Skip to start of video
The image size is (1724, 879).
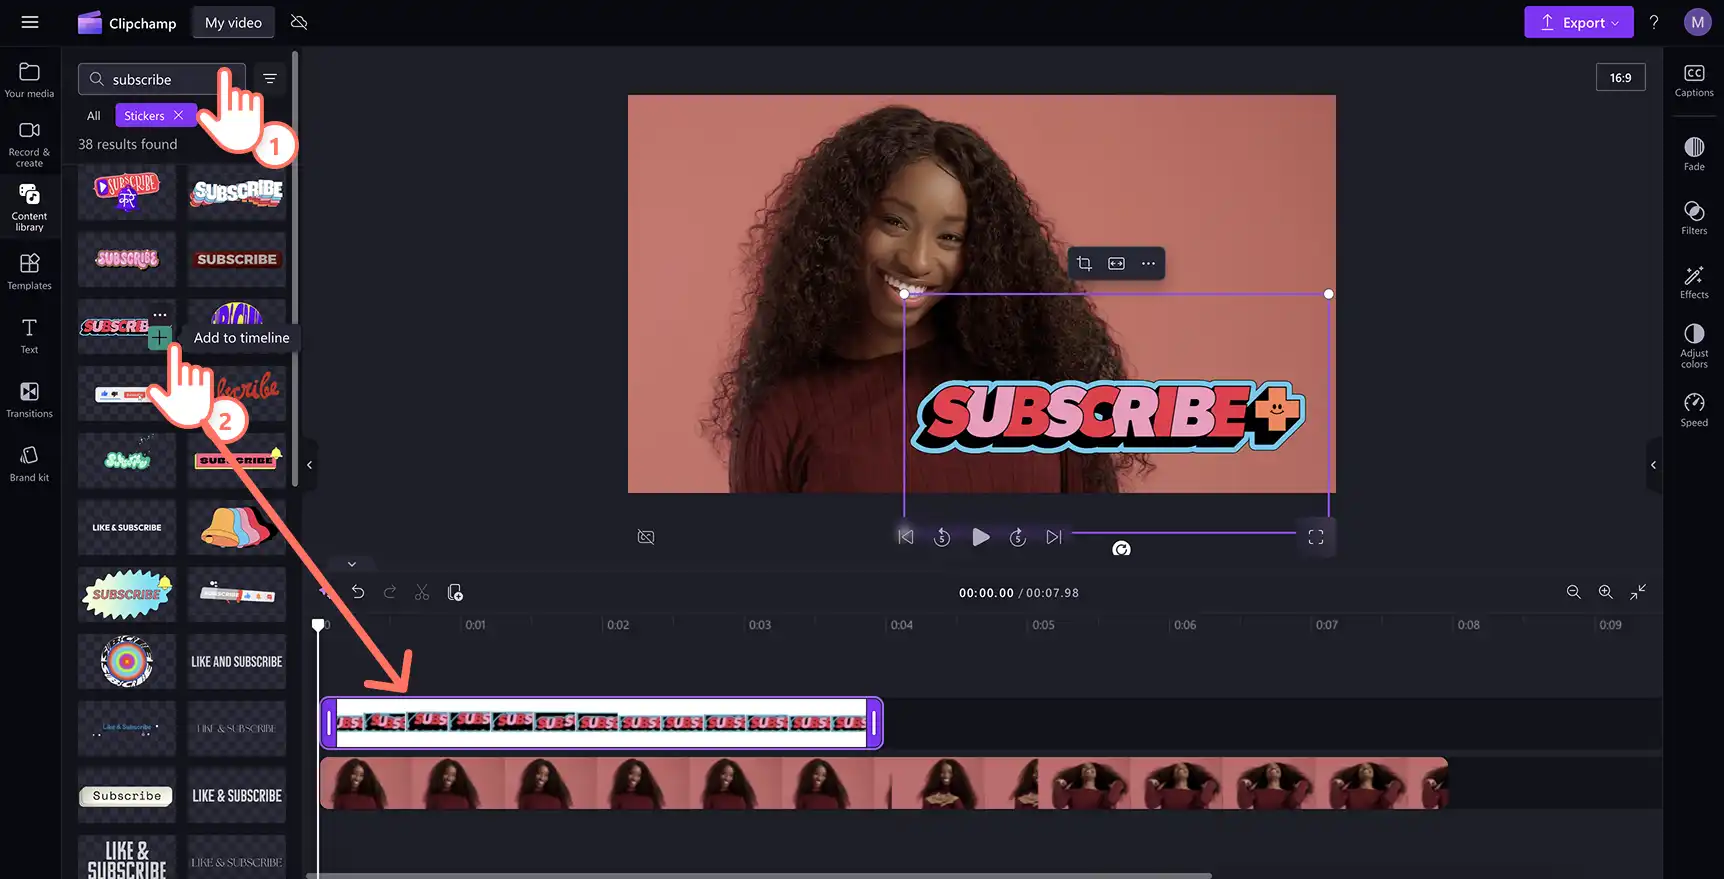coord(906,537)
